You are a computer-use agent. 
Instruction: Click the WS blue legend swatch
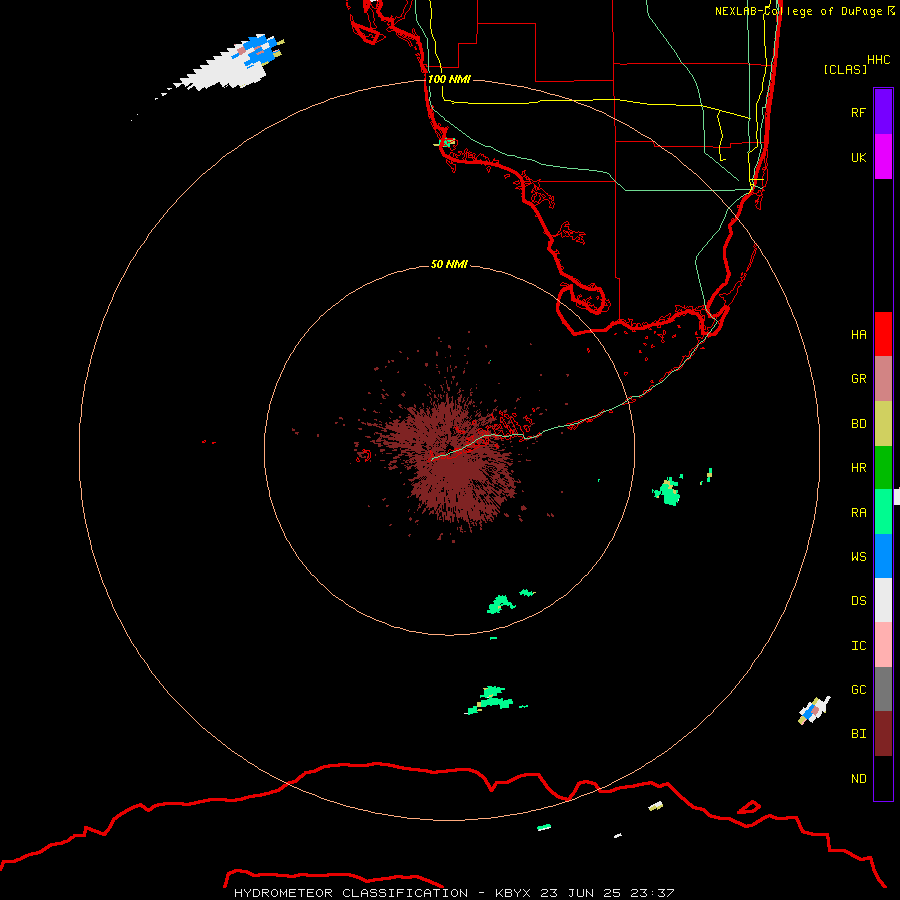(x=883, y=556)
